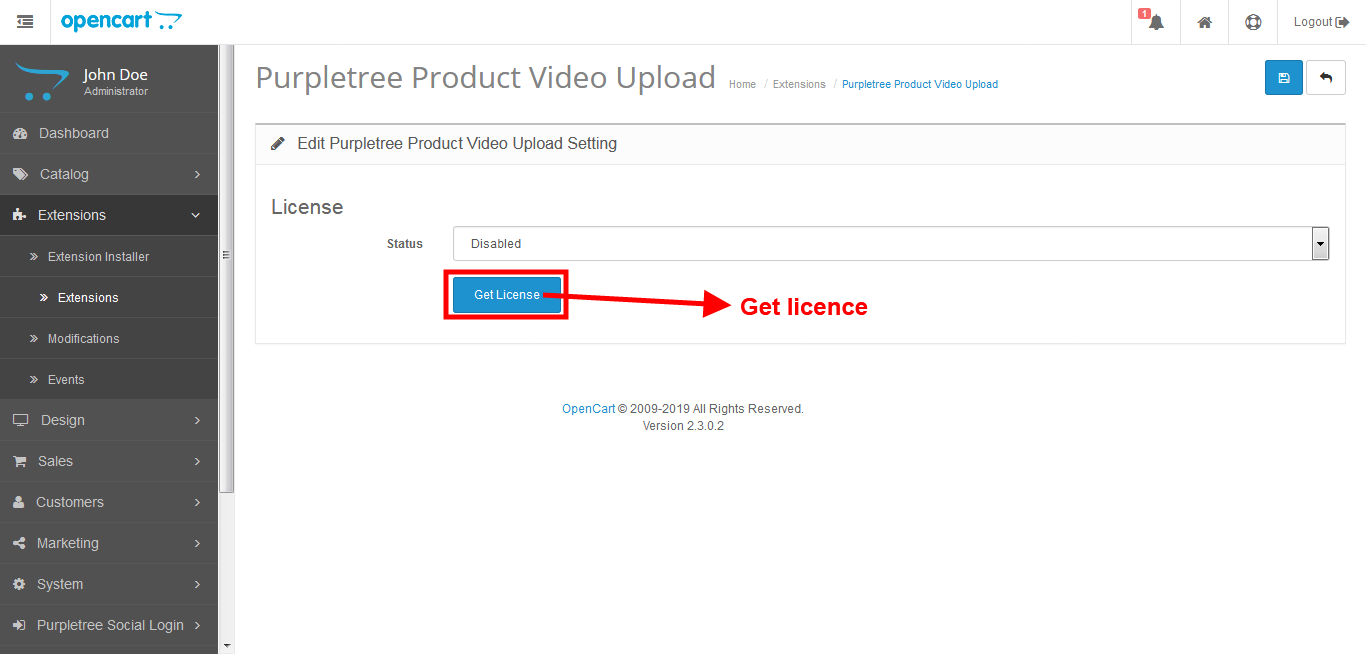Click the 'Administrator' role text
The height and width of the screenshot is (654, 1366).
pos(116,92)
